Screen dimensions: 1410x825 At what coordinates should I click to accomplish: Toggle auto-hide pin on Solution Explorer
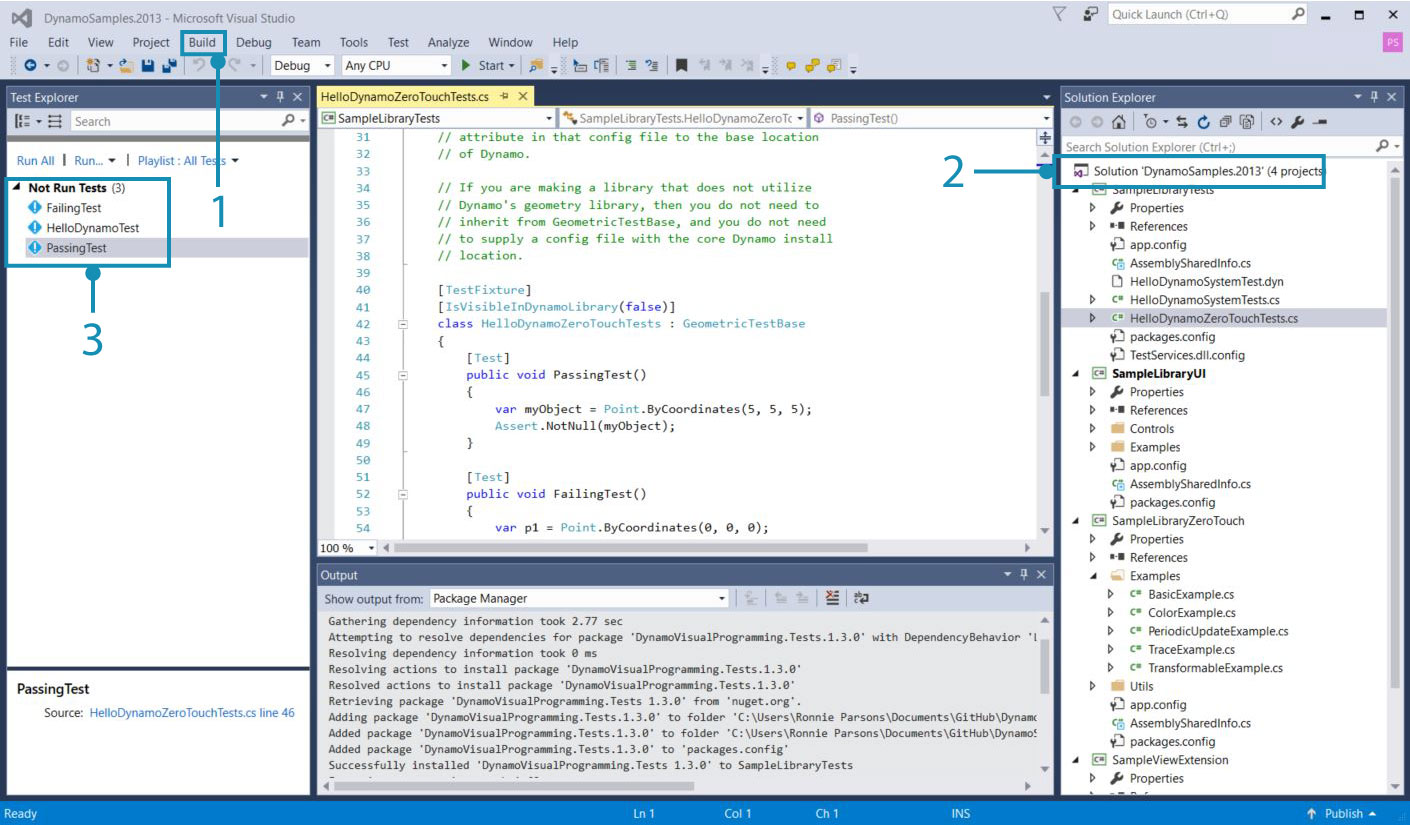point(1373,97)
